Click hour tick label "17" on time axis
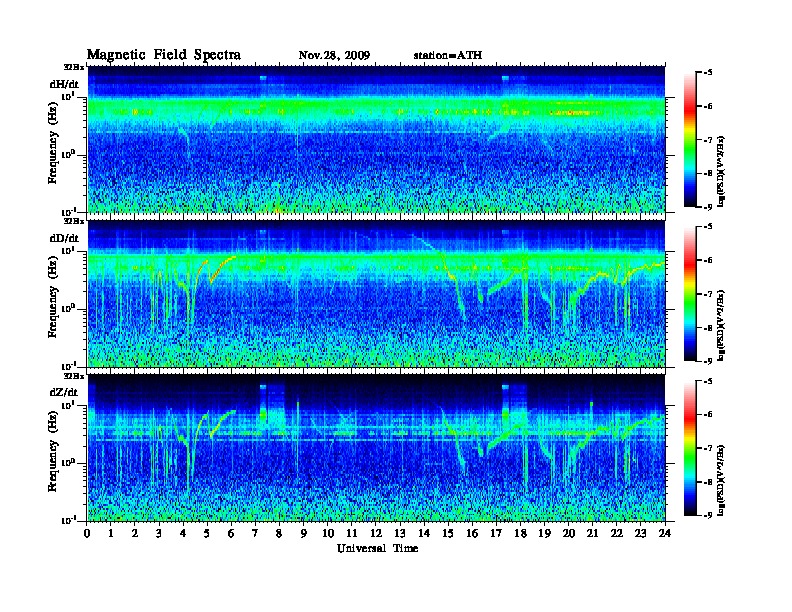The height and width of the screenshot is (612, 792). click(496, 533)
